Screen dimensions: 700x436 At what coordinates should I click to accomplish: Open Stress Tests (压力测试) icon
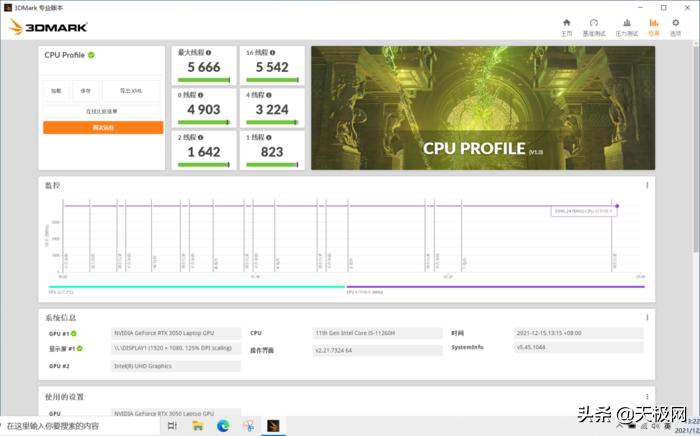[x=626, y=23]
